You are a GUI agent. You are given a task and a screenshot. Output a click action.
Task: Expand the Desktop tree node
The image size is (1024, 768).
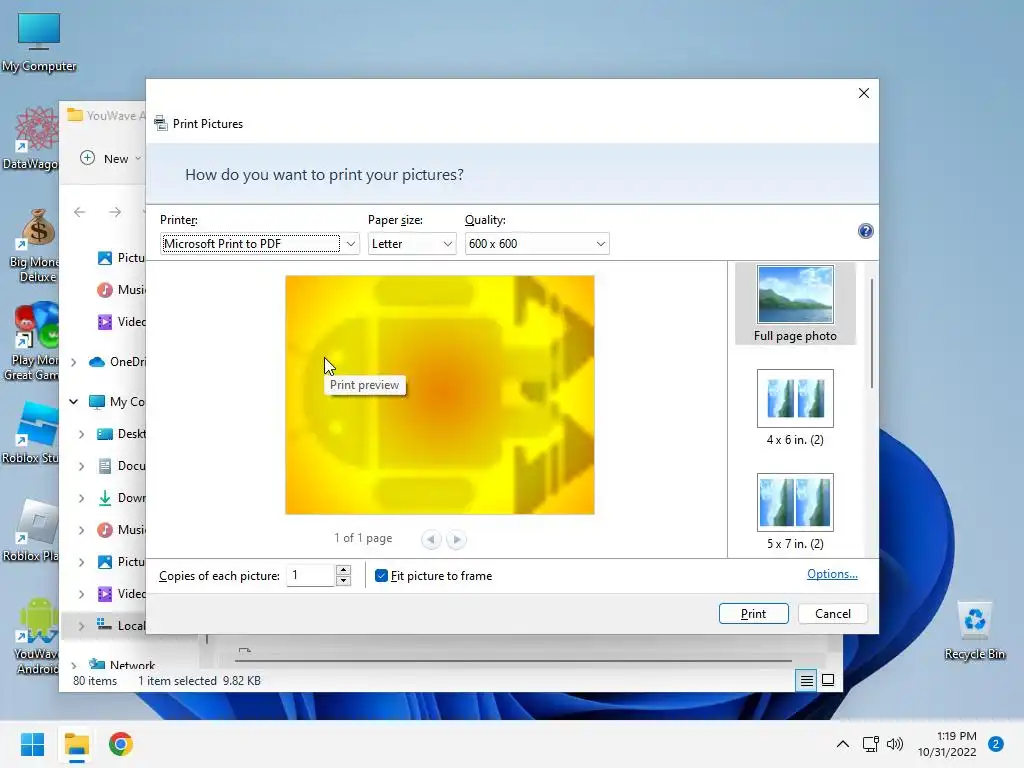(81, 434)
